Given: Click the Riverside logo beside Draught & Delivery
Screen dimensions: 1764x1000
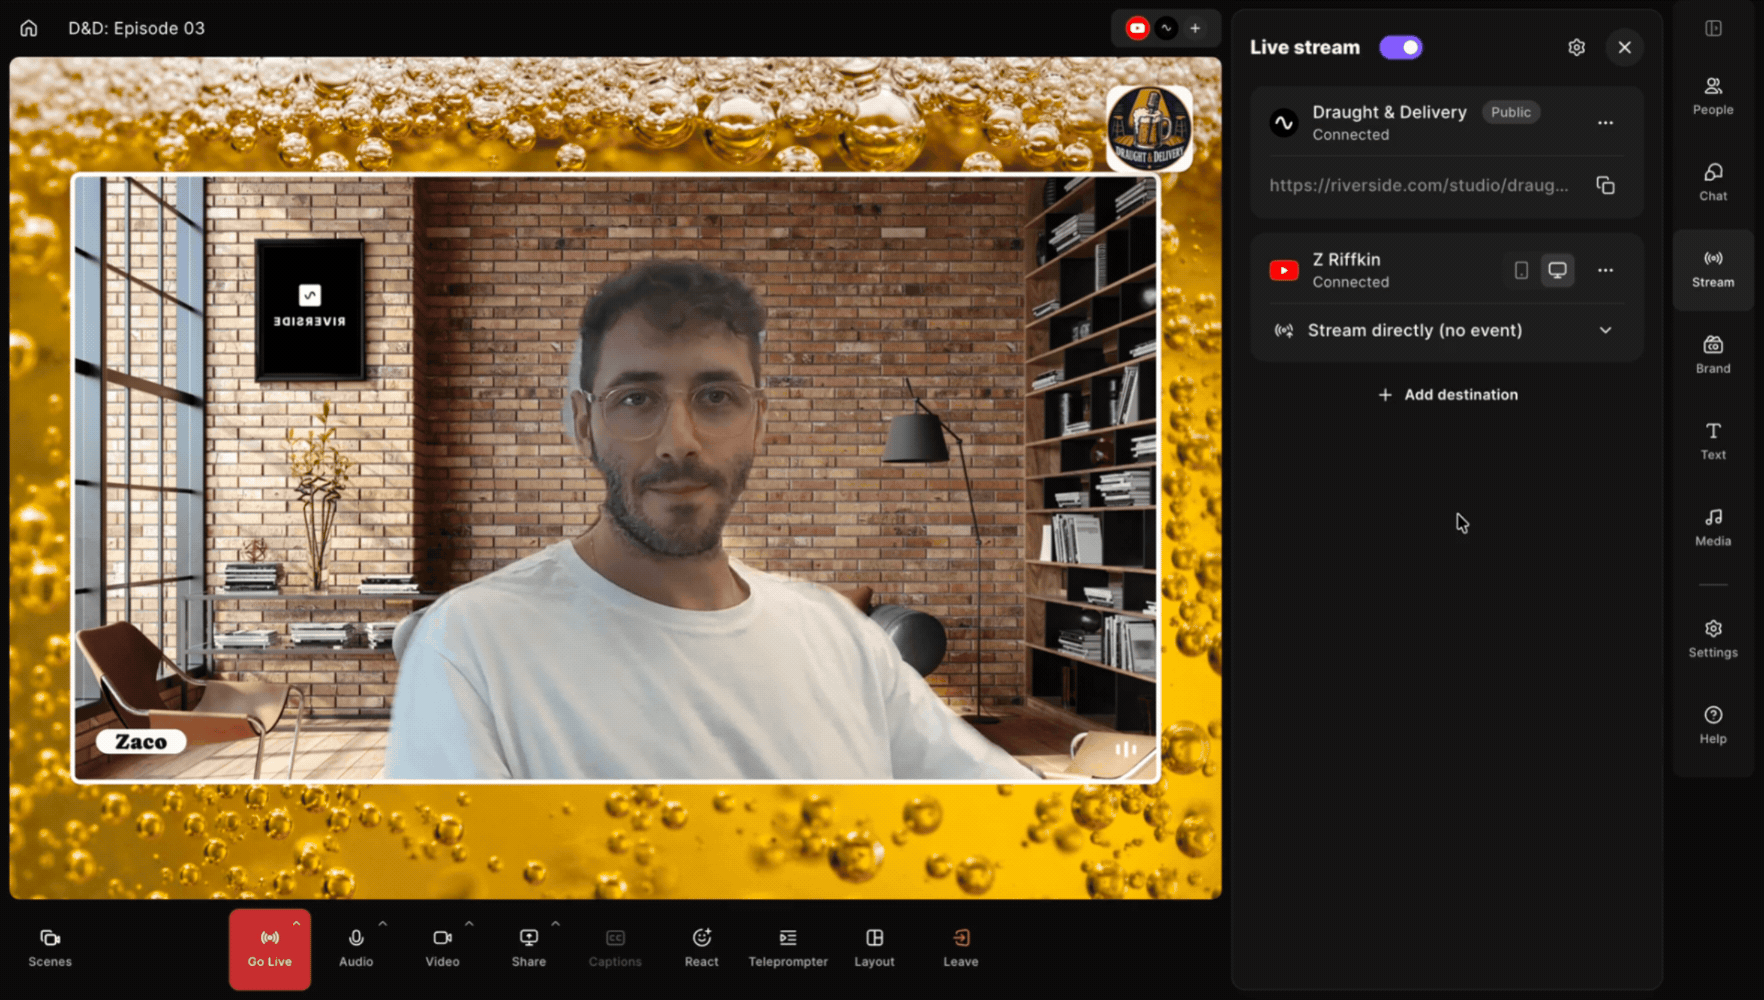Looking at the screenshot, I should [x=1284, y=123].
